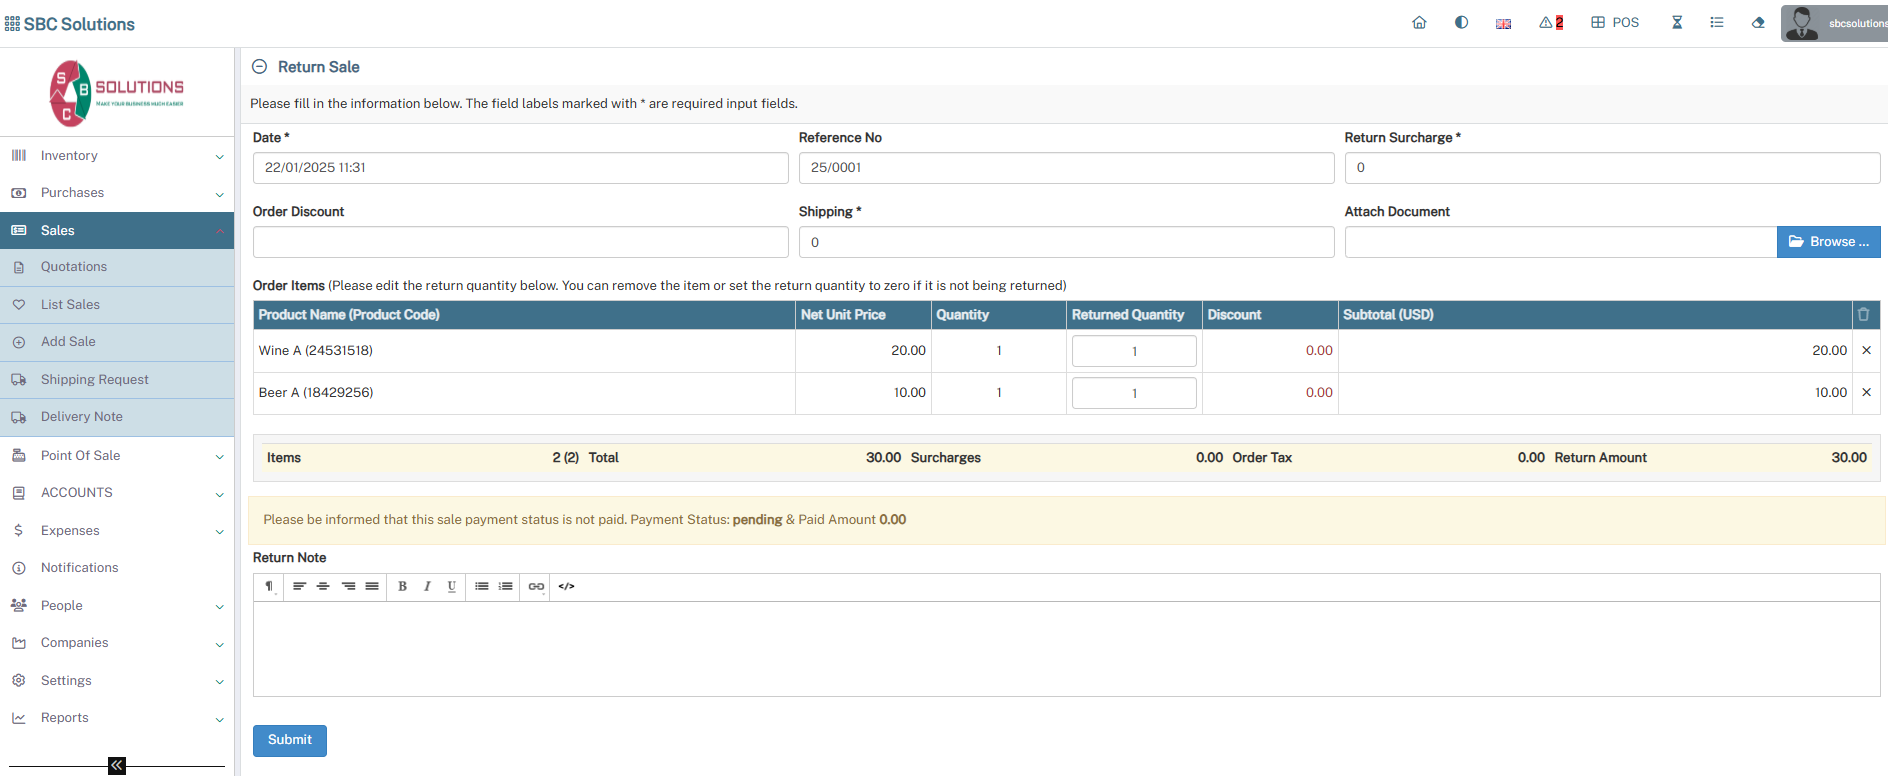Toggle italic formatting in Return Note
Viewport: 1888px width, 776px height.
pos(427,587)
